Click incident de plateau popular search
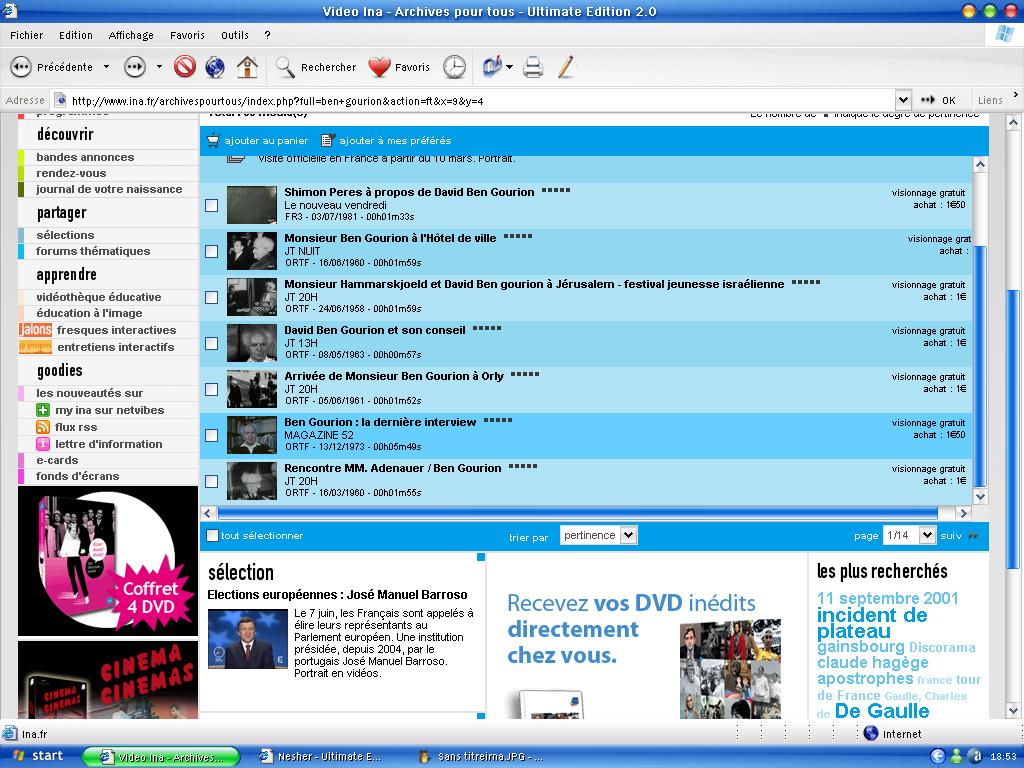Screen dimensions: 1024x768 (x=872, y=623)
